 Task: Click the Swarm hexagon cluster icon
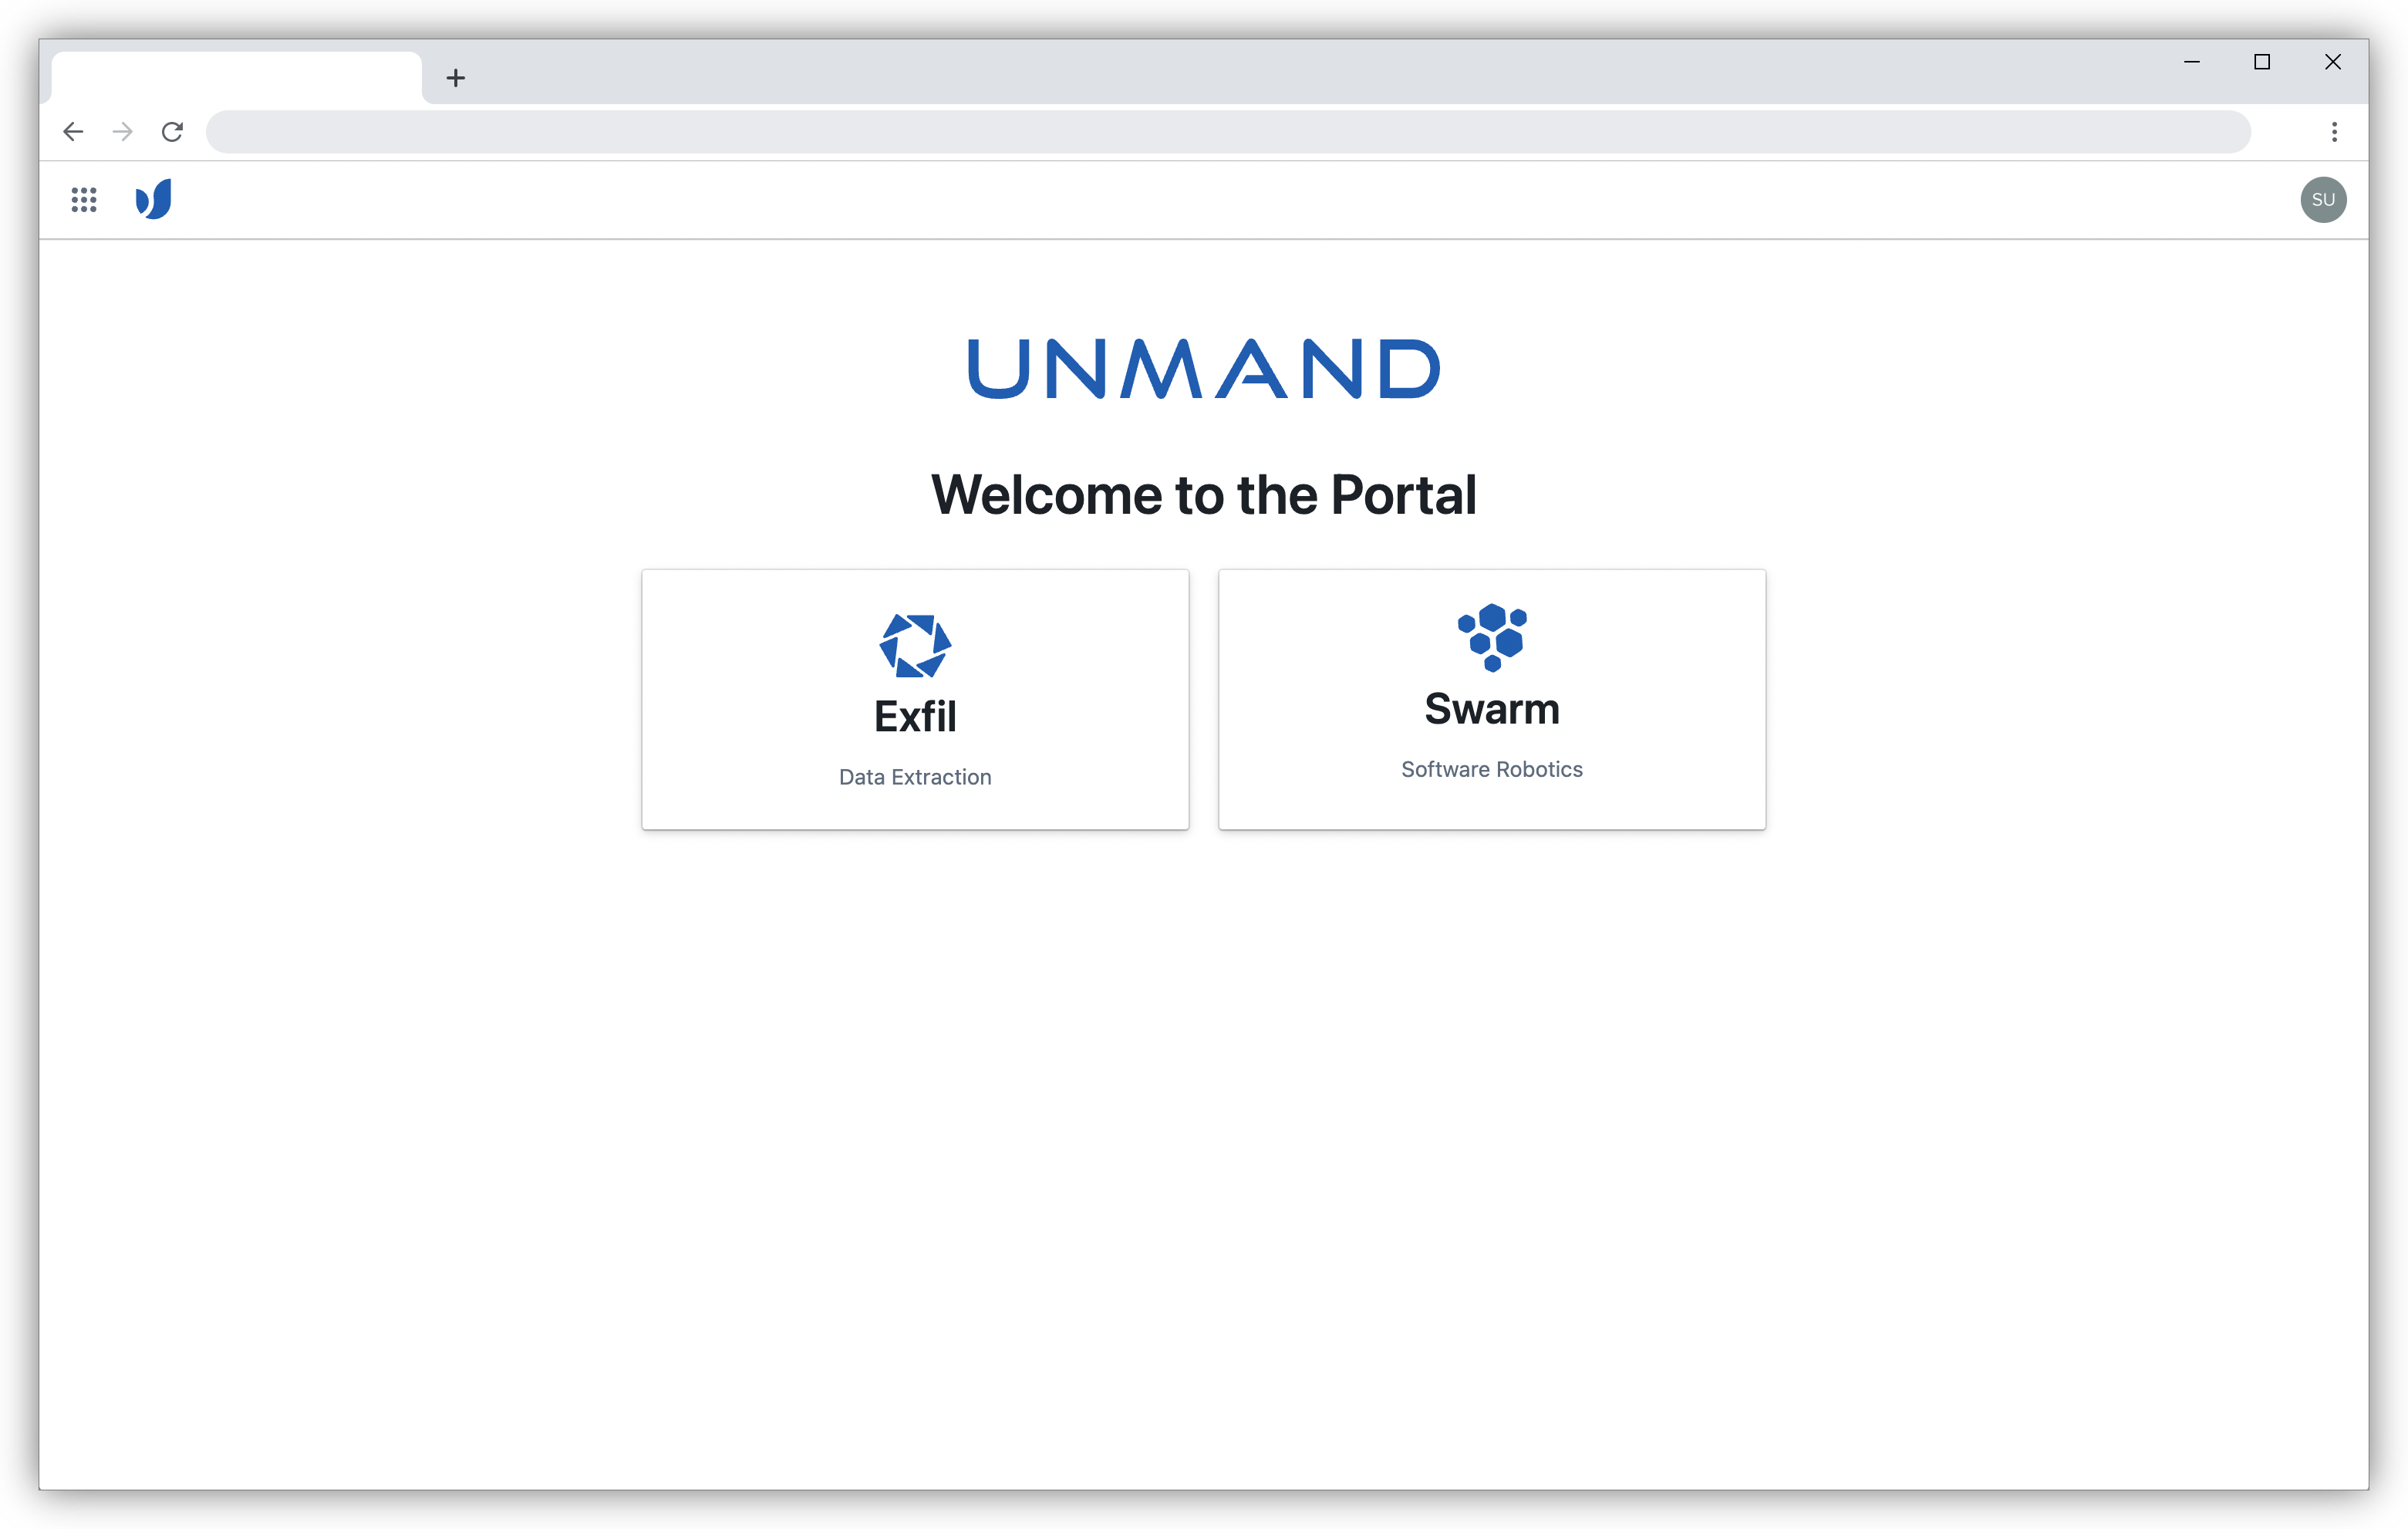(1492, 637)
